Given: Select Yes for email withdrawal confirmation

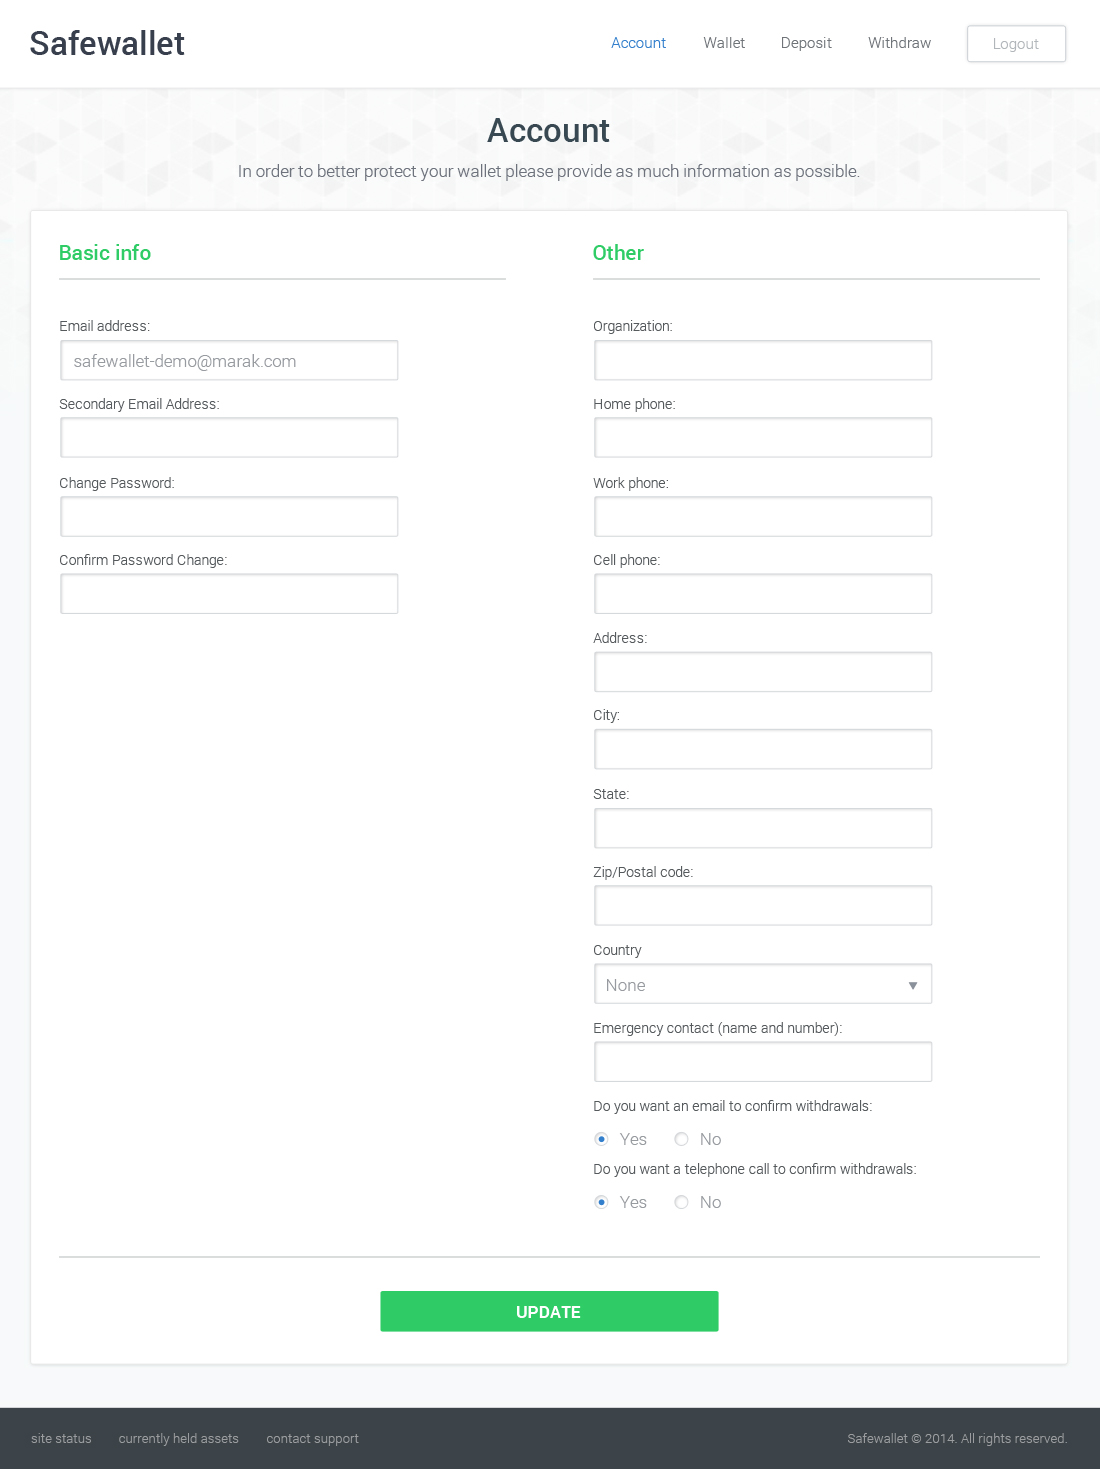Looking at the screenshot, I should click(601, 1139).
